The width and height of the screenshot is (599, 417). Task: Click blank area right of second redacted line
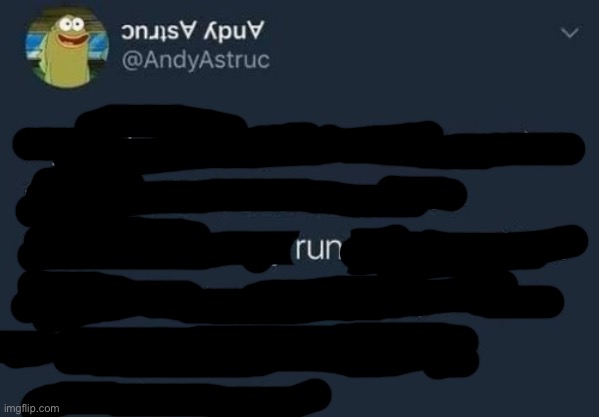pyautogui.click(x=531, y=197)
